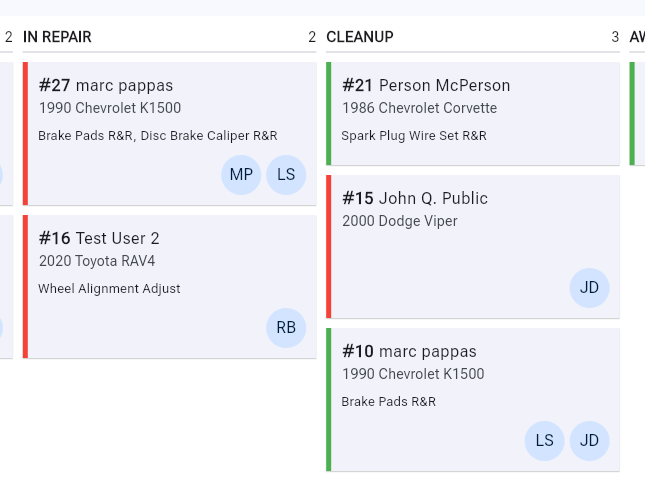645x499 pixels.
Task: Click the LS avatar on card #27
Action: click(286, 175)
